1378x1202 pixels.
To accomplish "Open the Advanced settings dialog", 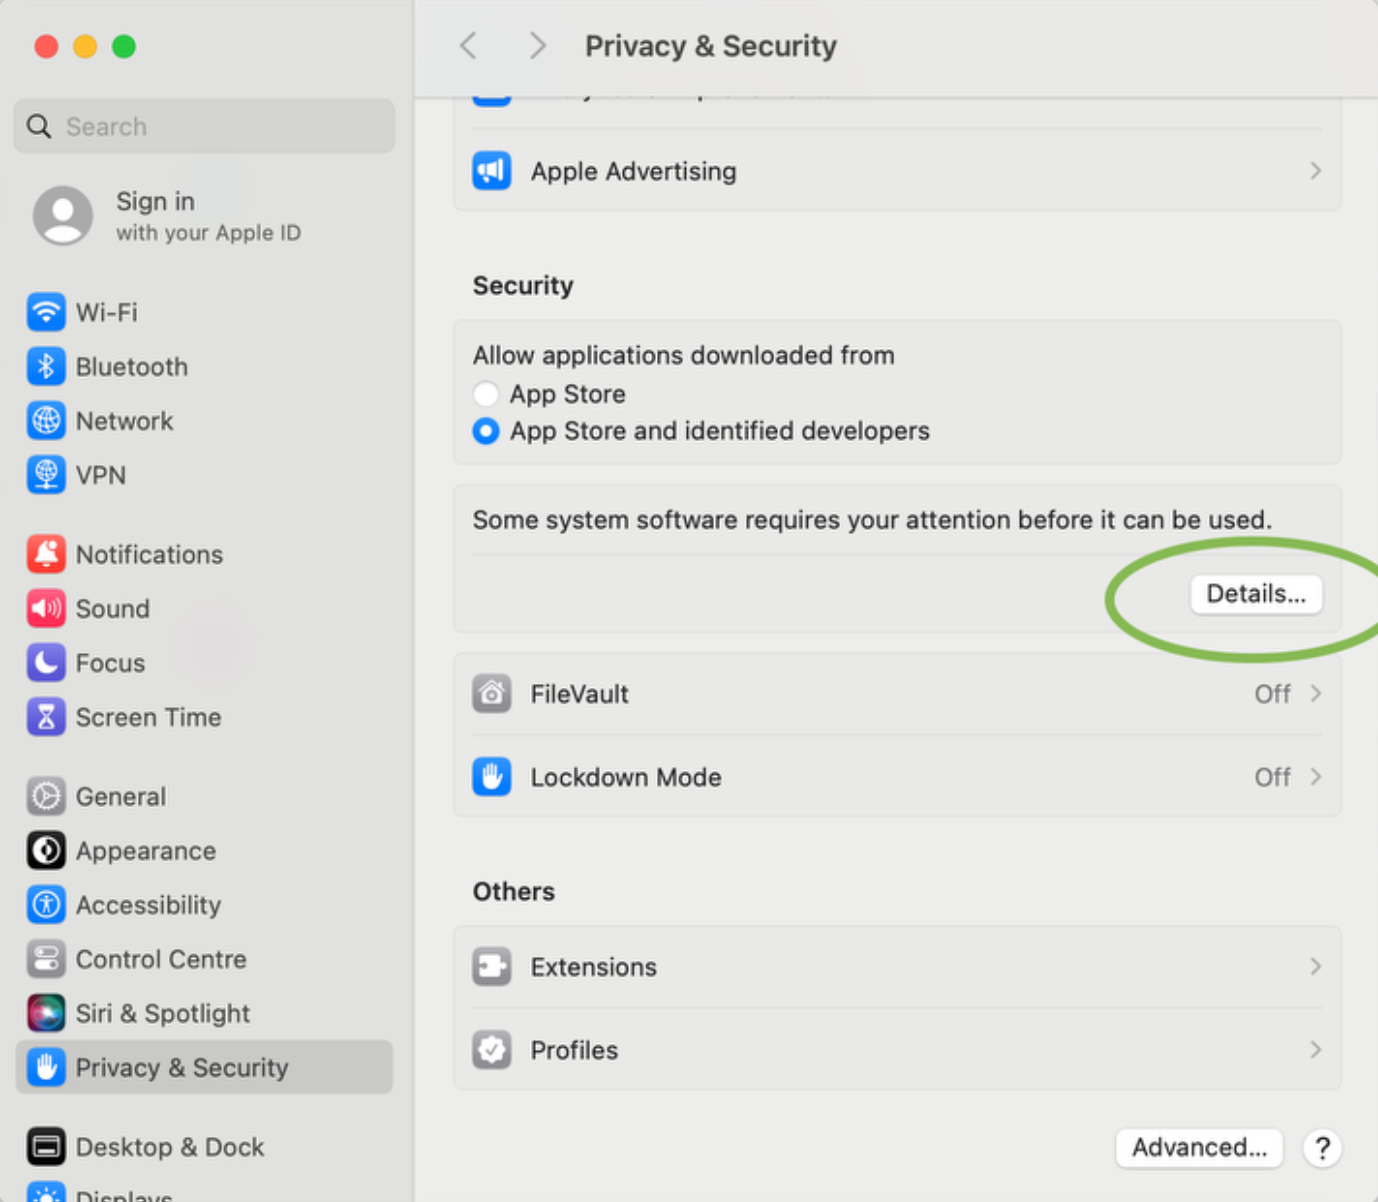I will pos(1199,1147).
